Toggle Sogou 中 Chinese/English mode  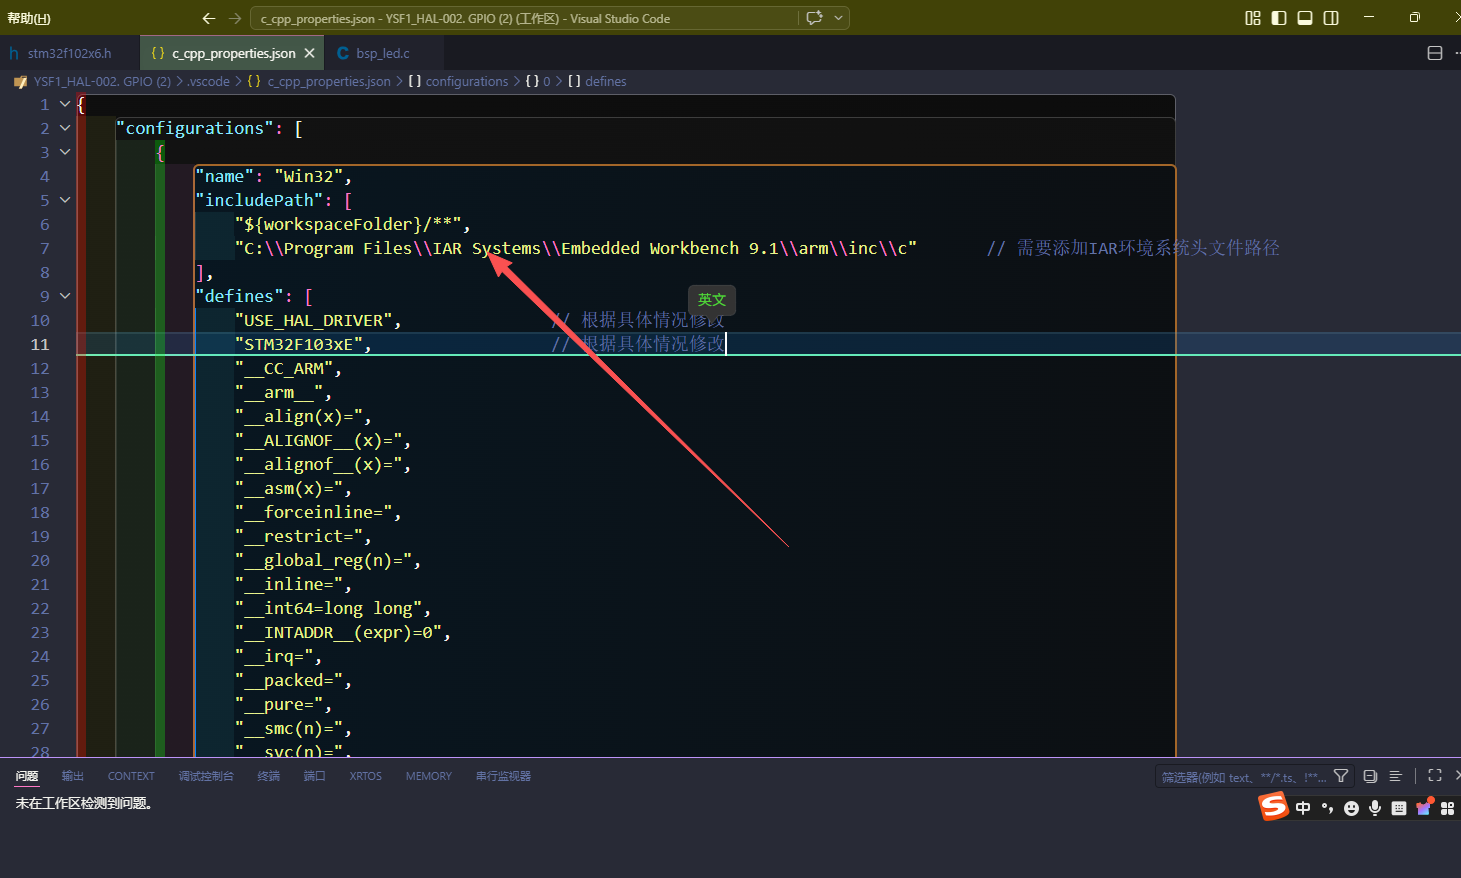[1303, 808]
